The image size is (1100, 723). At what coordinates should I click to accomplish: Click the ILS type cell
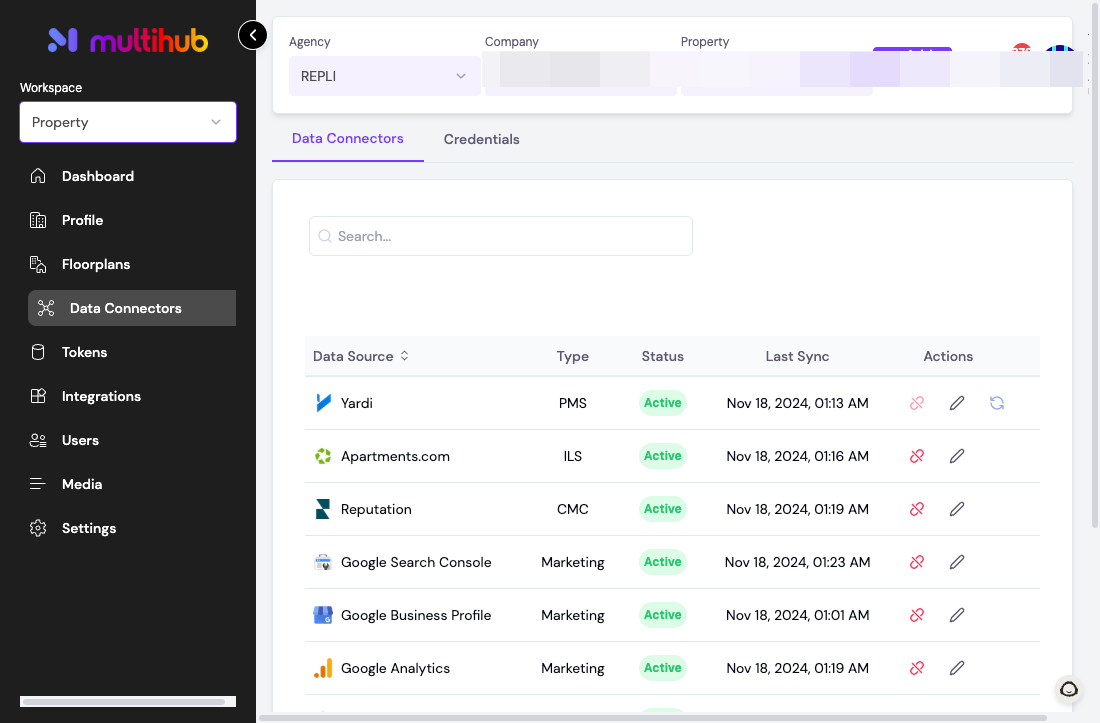572,457
